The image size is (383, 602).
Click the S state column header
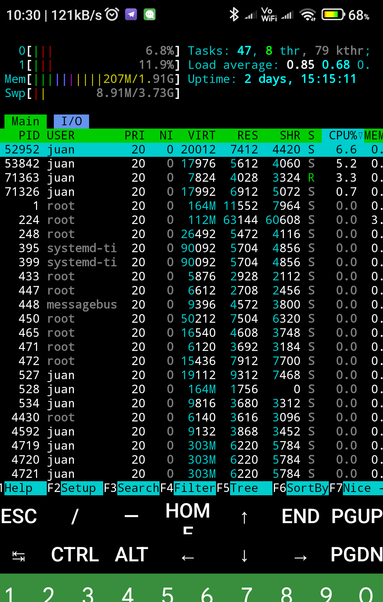pos(311,136)
